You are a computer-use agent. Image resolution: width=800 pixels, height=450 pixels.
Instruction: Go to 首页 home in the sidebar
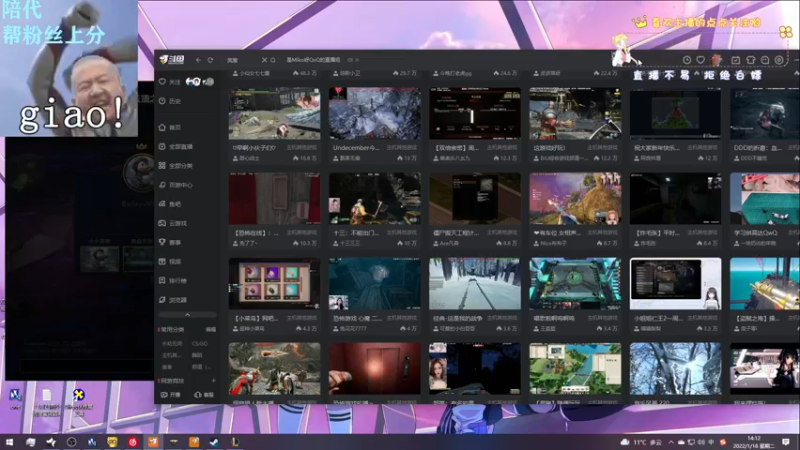(x=170, y=127)
